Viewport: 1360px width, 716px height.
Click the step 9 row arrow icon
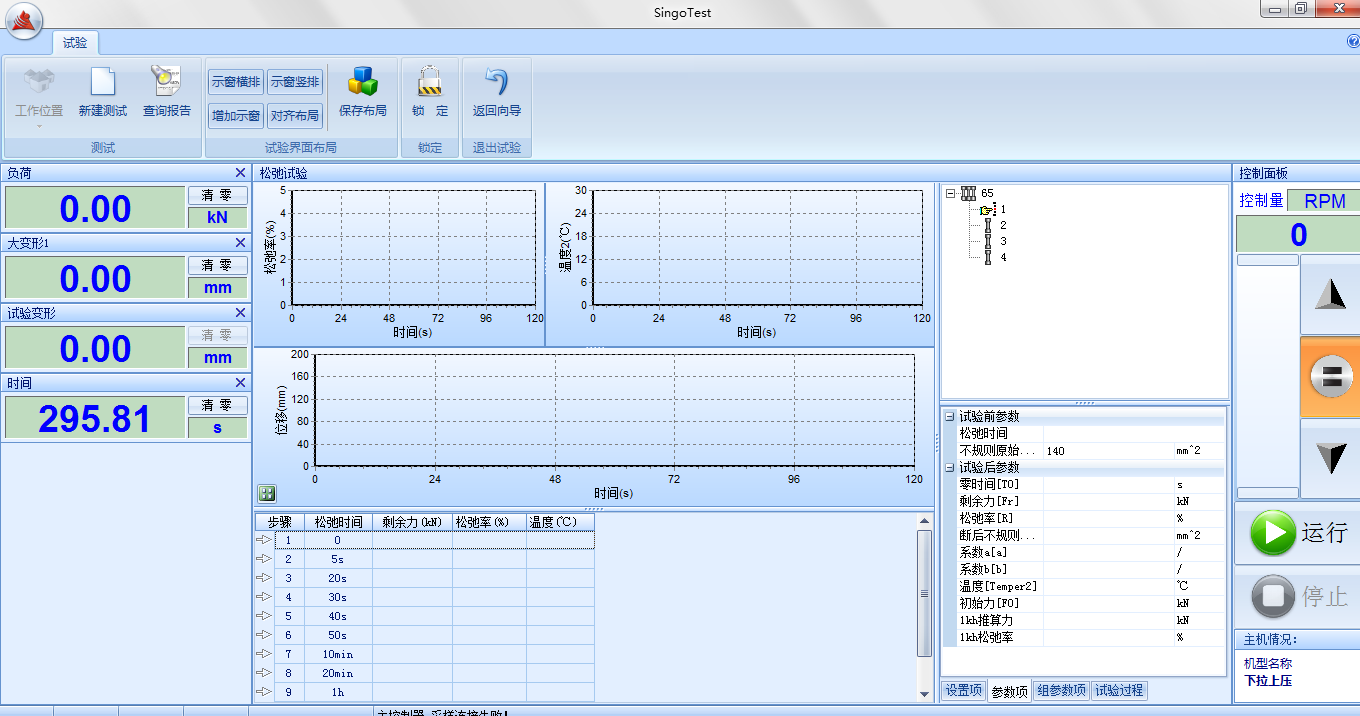(264, 692)
